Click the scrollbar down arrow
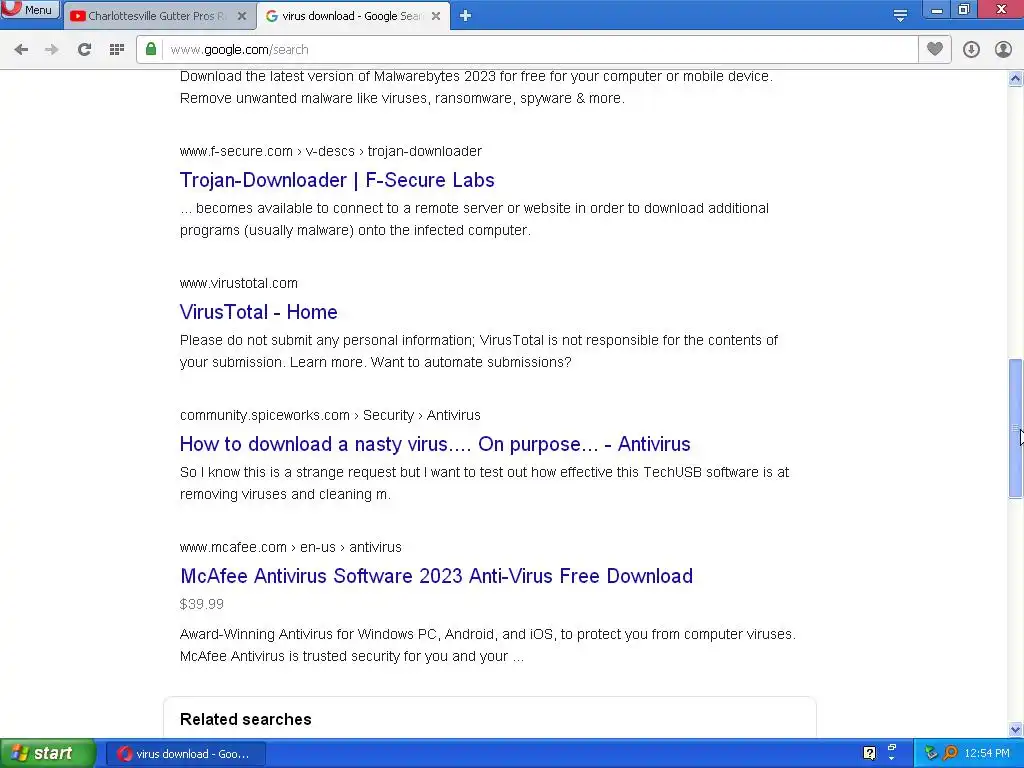Screen dimensions: 1024x768 pyautogui.click(x=1015, y=729)
